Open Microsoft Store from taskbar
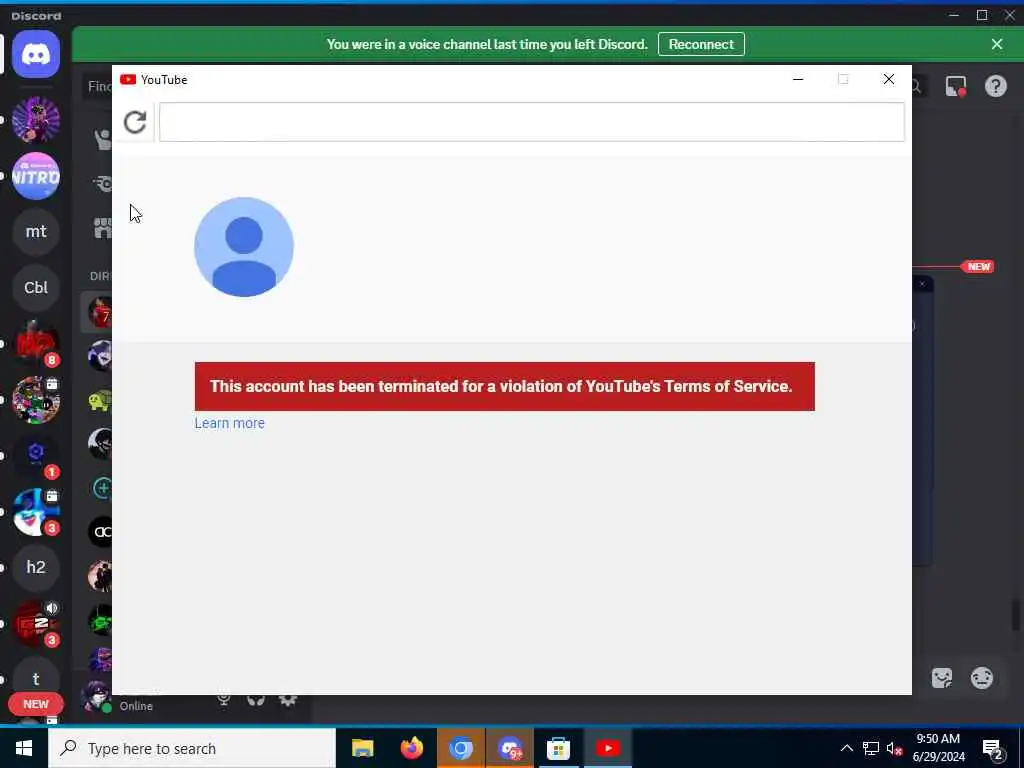The image size is (1024, 768). pos(558,748)
